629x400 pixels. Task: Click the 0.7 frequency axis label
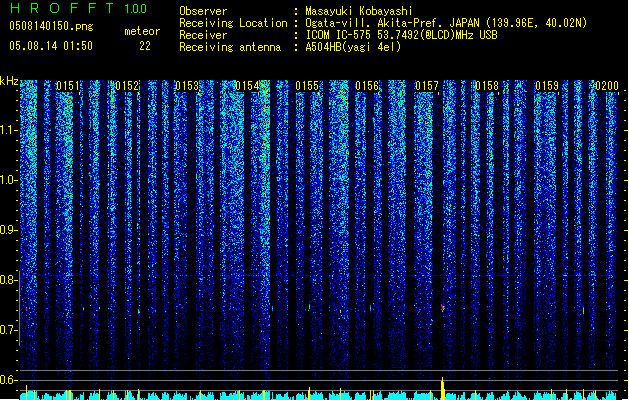(x=9, y=330)
